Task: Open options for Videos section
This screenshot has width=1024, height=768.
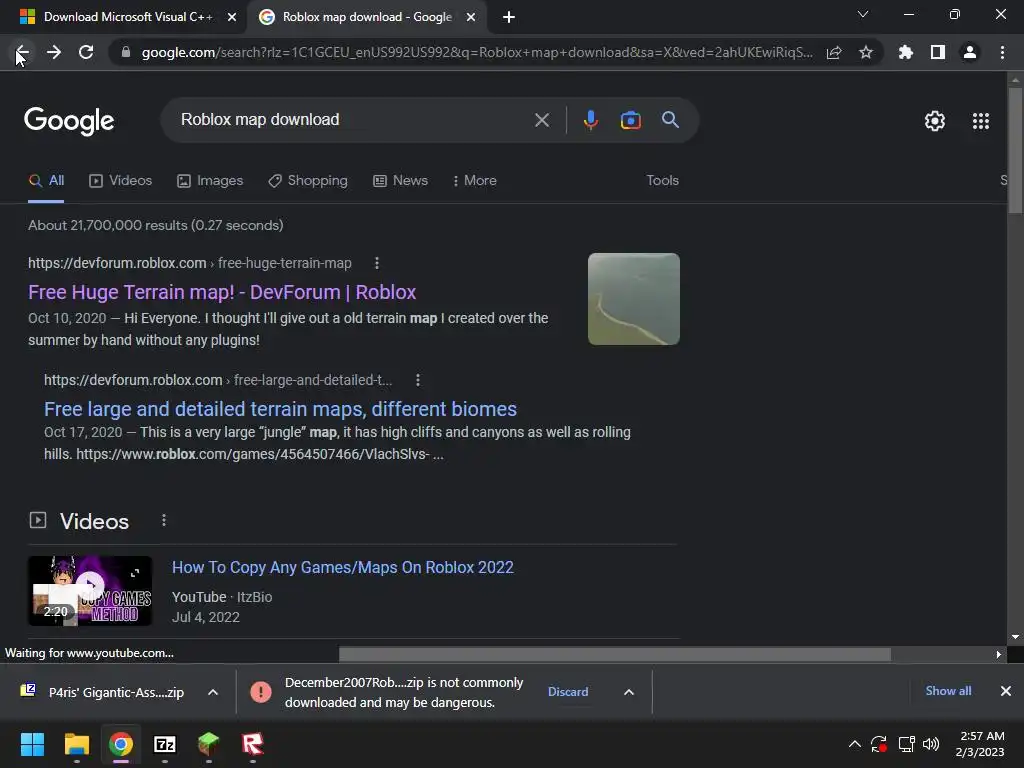Action: pyautogui.click(x=164, y=520)
